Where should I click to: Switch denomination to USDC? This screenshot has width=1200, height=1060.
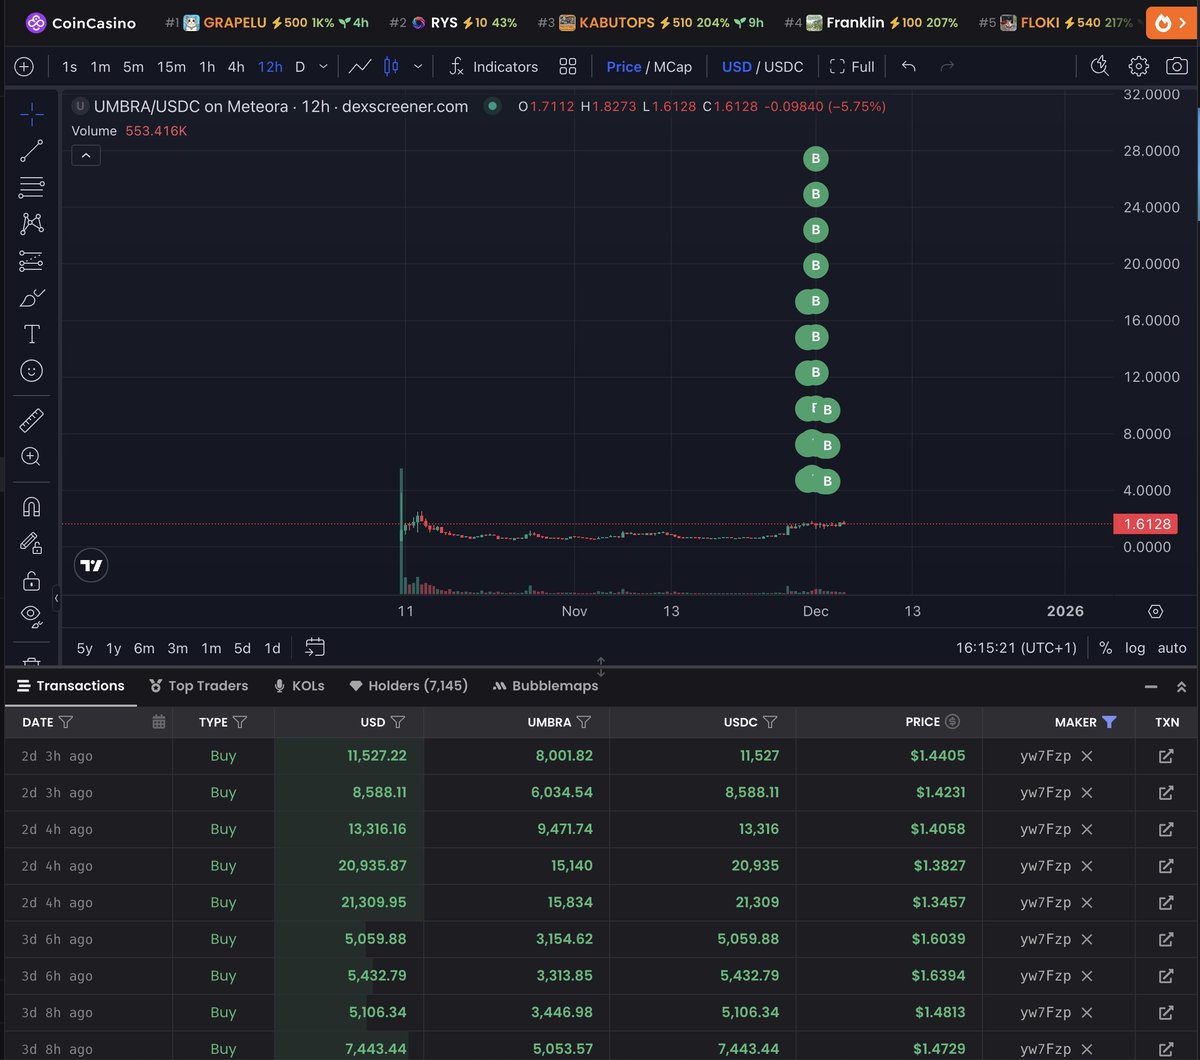[x=784, y=67]
